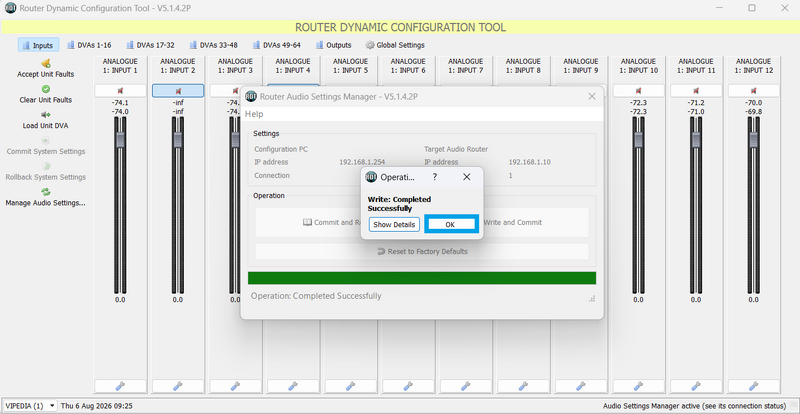Click 'Audio Settings Manager active' status message
800x414 pixels.
[694, 406]
